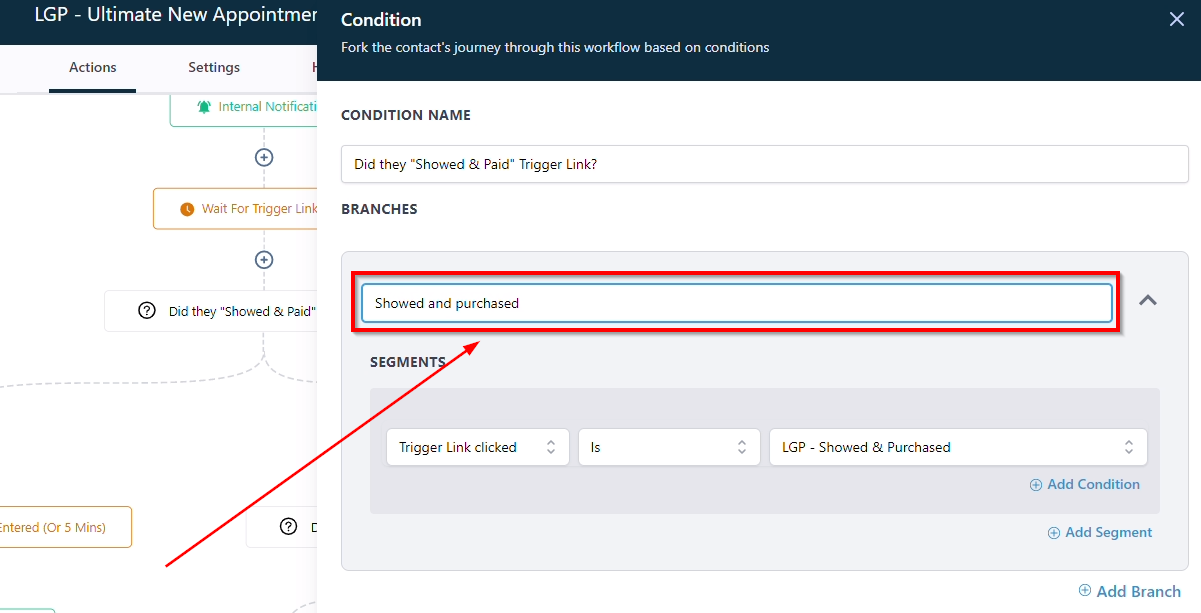Collapse the Showed and purchased branch
Screen dimensions: 1201x613
tap(1148, 300)
